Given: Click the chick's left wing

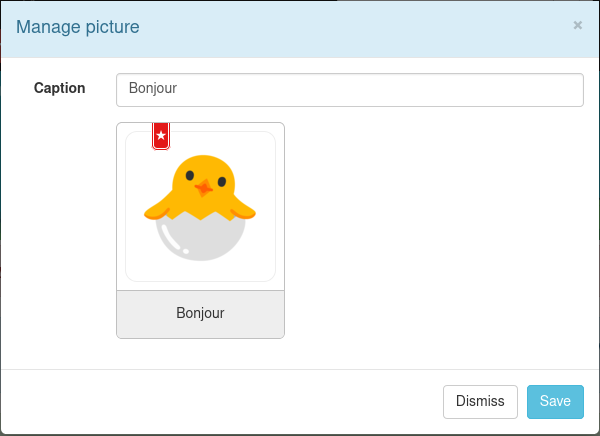Looking at the screenshot, I should (x=158, y=209).
